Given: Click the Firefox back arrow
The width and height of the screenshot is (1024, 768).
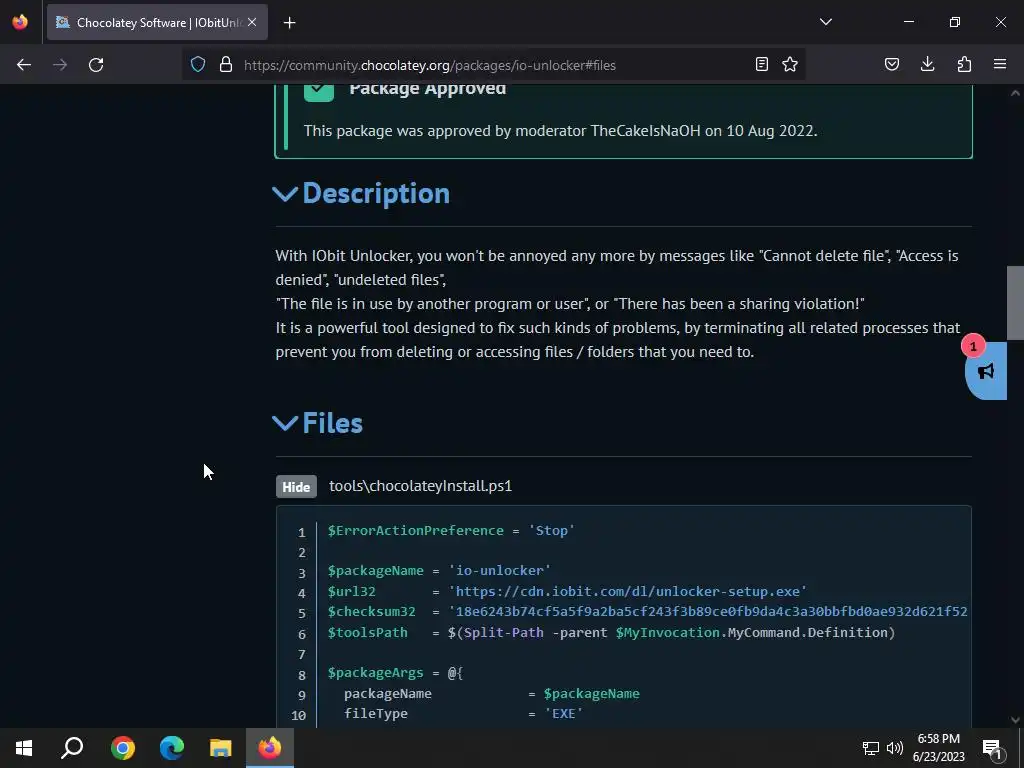Looking at the screenshot, I should [24, 65].
